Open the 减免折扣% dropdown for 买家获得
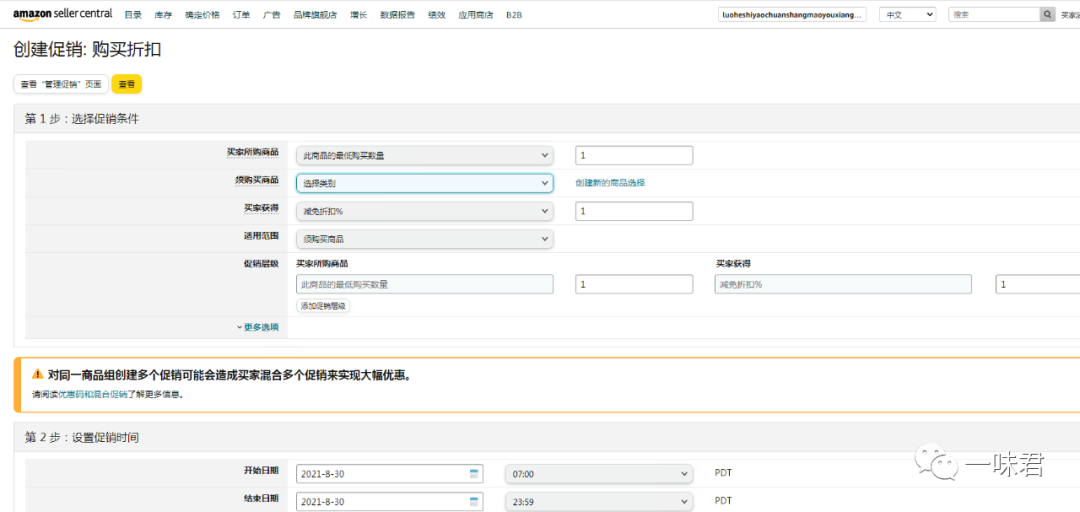 pos(425,212)
